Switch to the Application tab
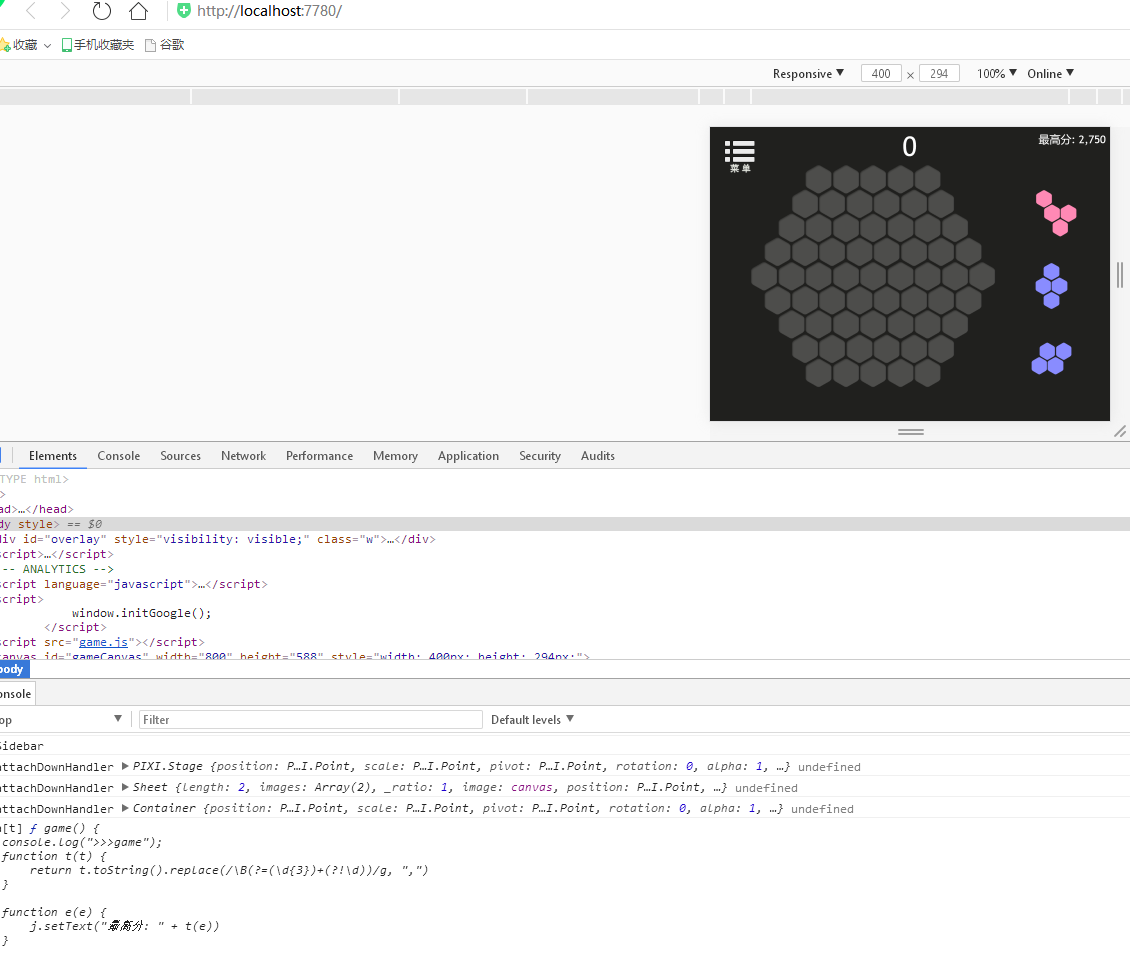 (468, 456)
